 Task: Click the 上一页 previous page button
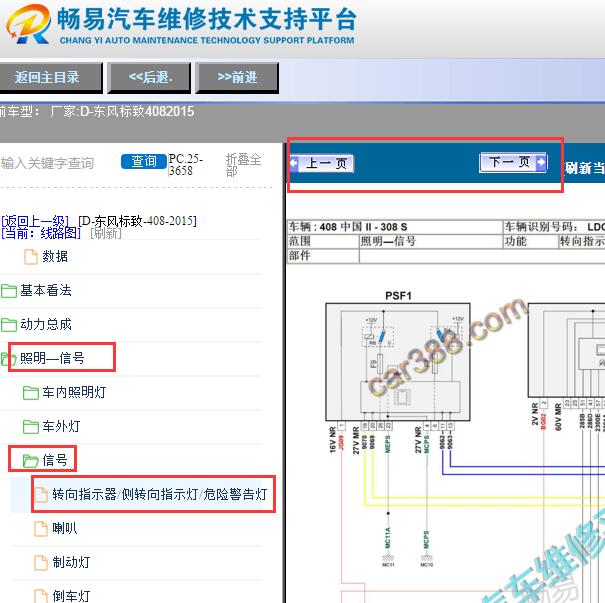click(x=322, y=163)
